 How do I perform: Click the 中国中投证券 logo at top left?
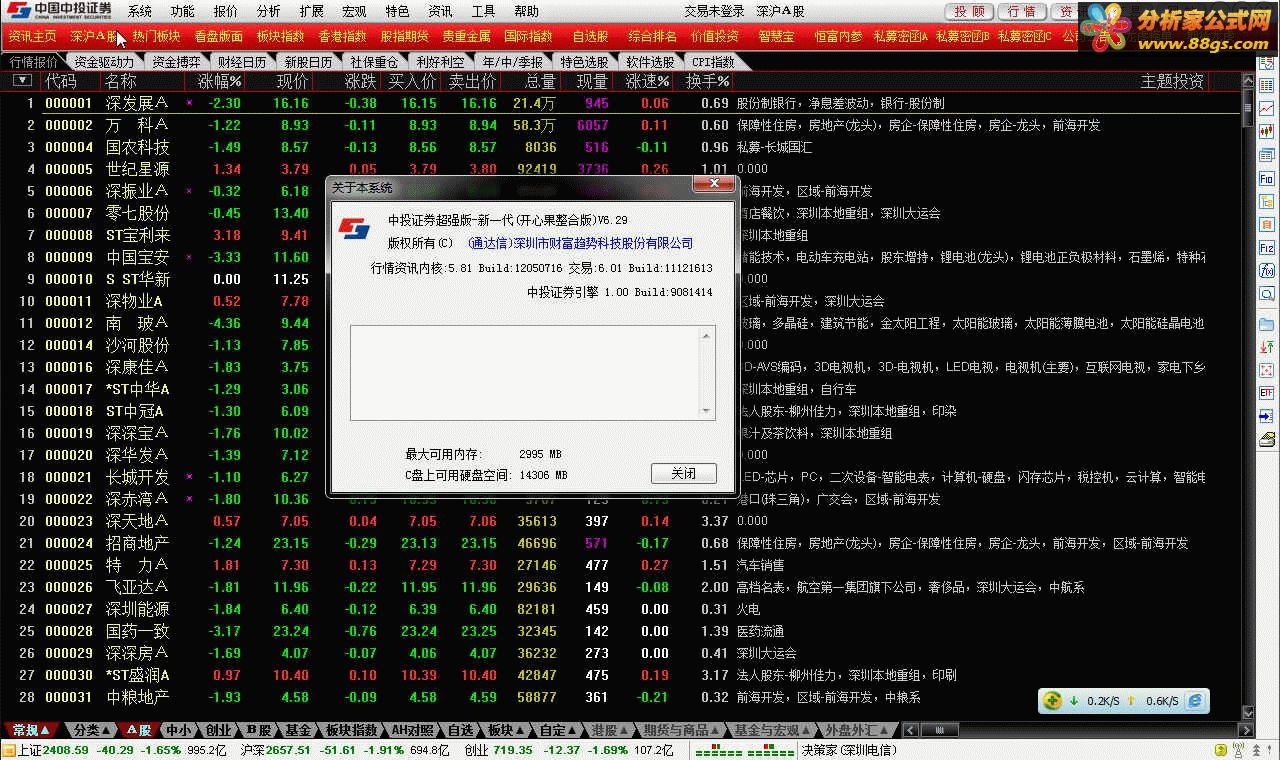pyautogui.click(x=58, y=11)
